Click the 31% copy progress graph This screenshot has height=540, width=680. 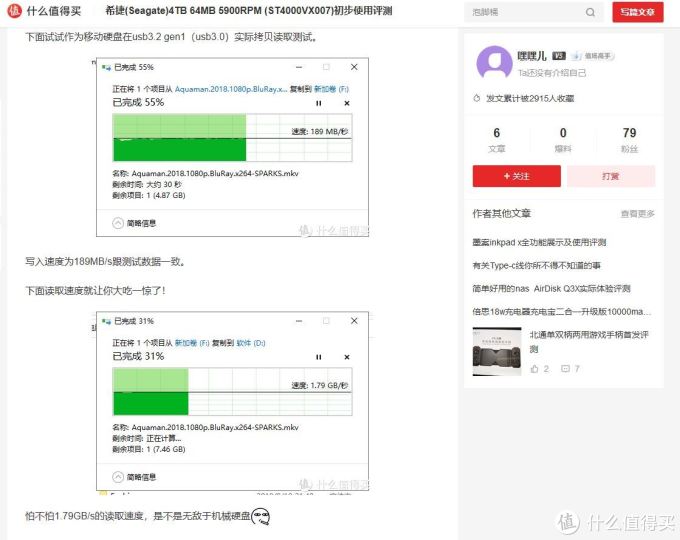tap(232, 391)
